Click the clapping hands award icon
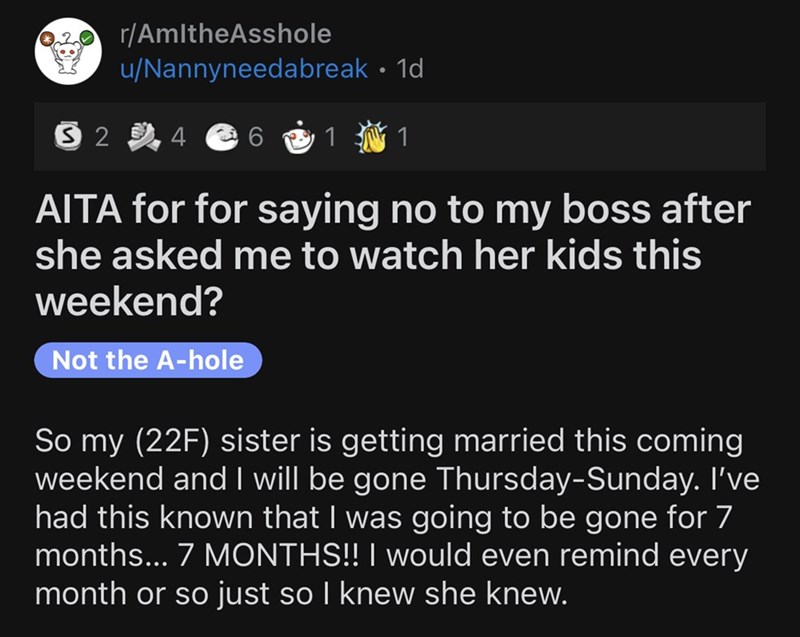 pyautogui.click(x=374, y=139)
